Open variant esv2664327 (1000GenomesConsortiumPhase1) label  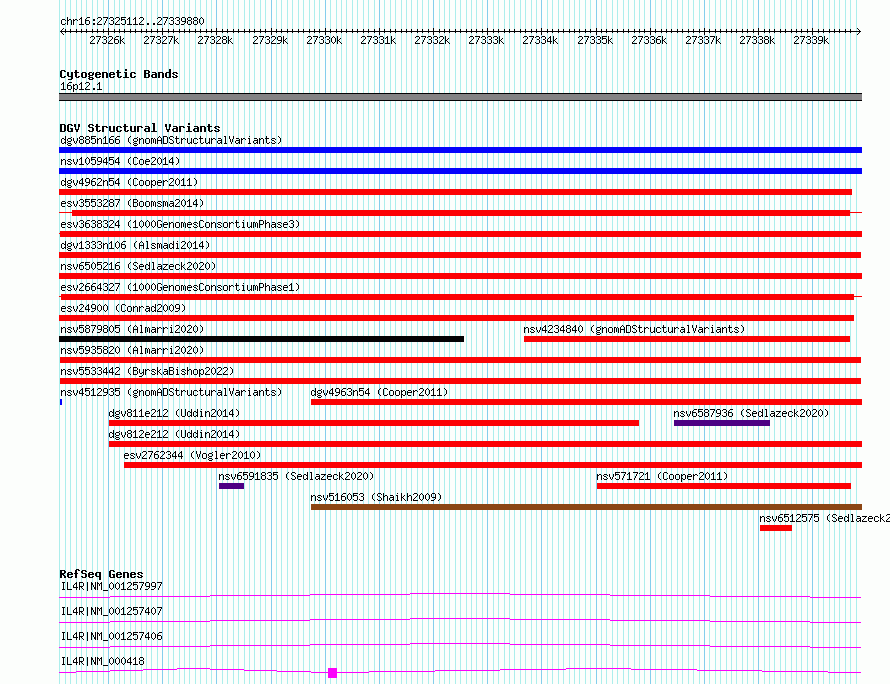(x=180, y=287)
